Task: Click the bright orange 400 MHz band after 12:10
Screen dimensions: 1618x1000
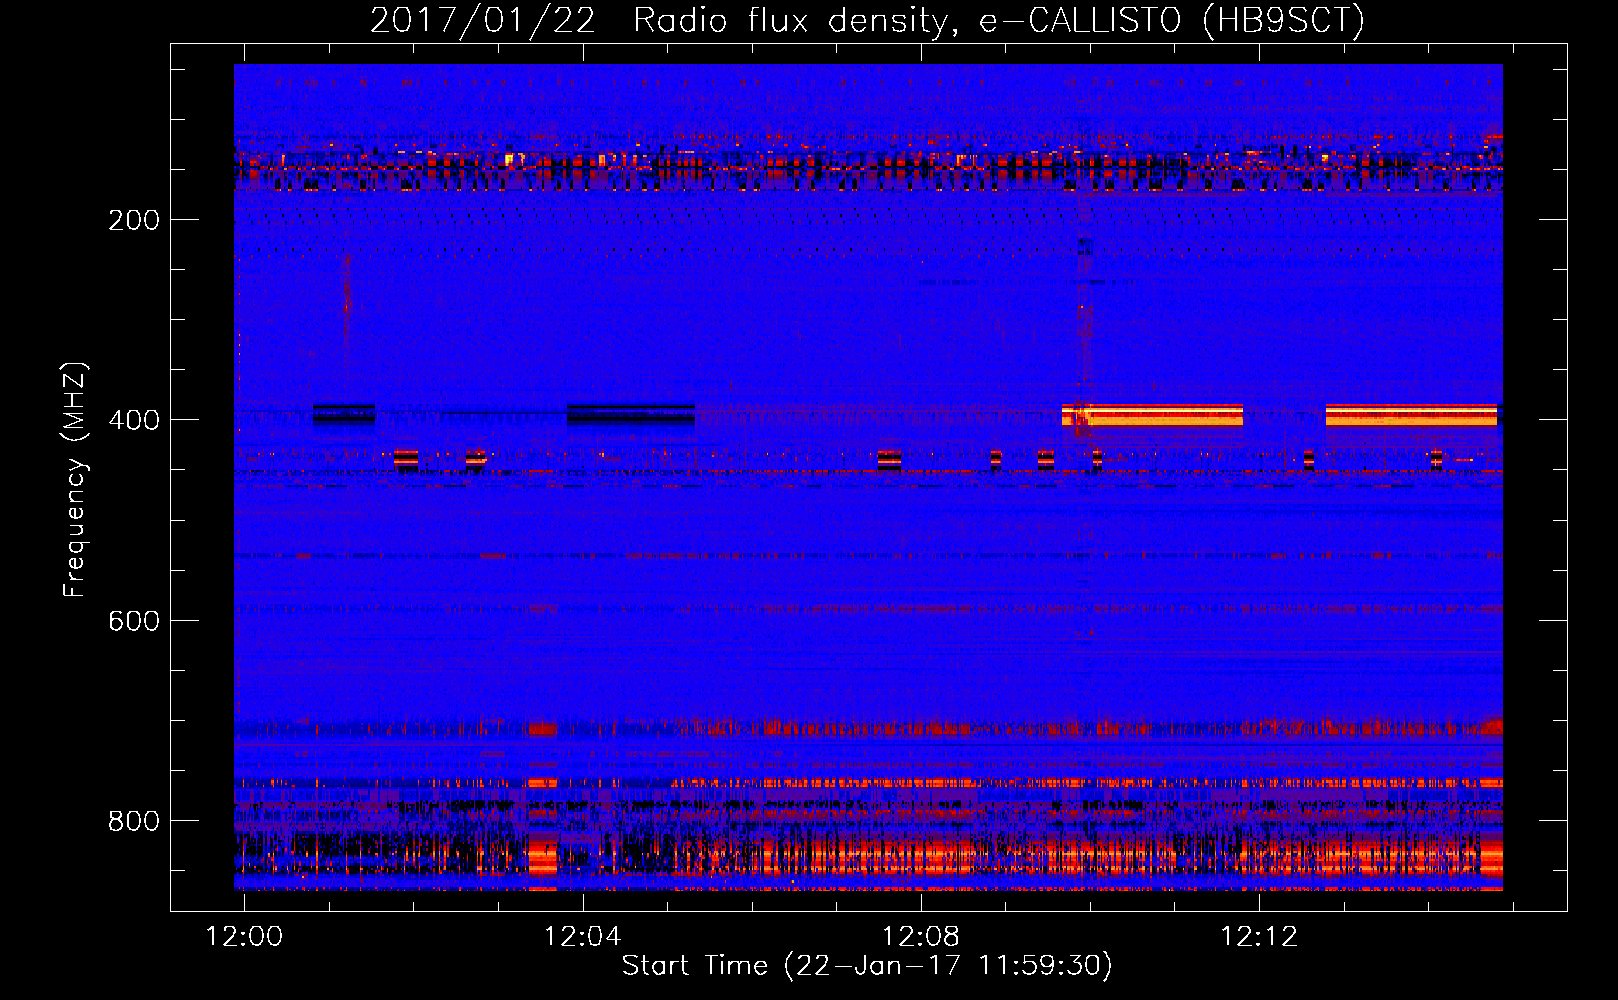Action: 1153,415
